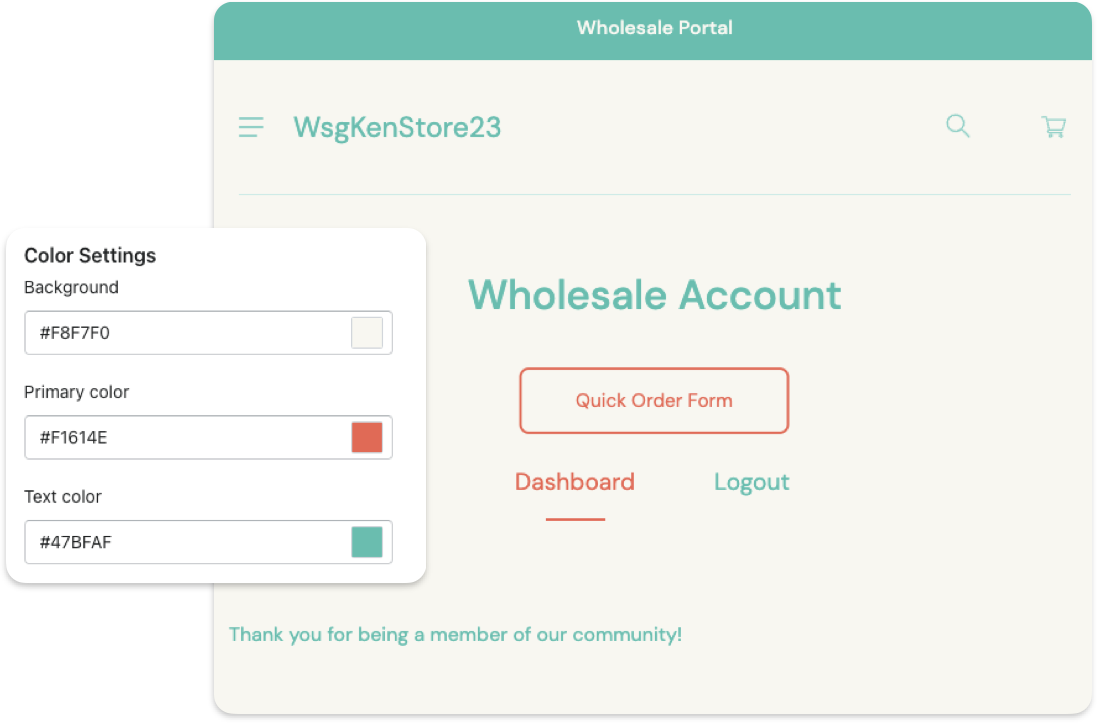Viewport: 1098px width, 724px height.
Task: Open the coral Primary color swatch
Action: [367, 438]
